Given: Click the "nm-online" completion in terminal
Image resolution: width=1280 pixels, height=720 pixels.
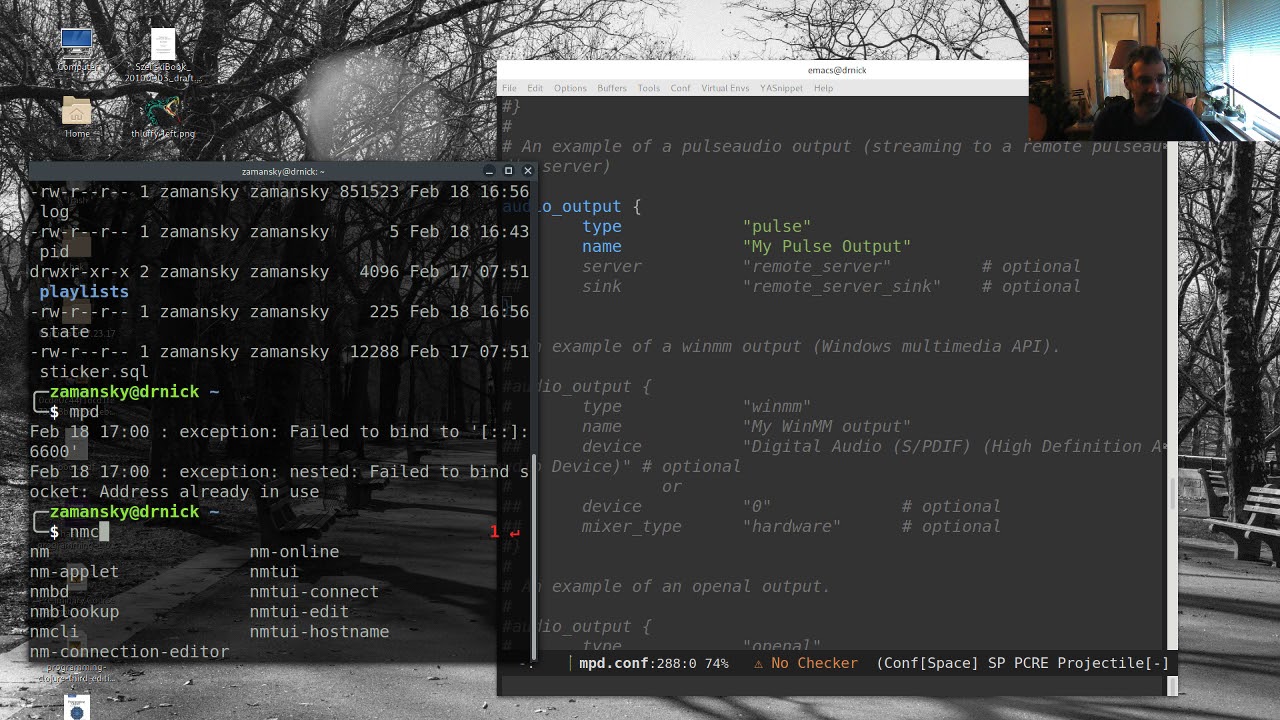Looking at the screenshot, I should [x=294, y=551].
